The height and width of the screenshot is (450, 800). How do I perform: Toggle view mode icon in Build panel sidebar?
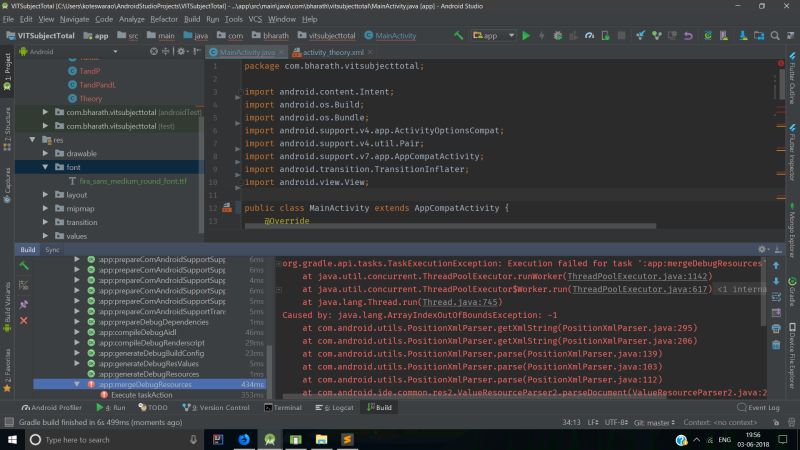pos(24,285)
